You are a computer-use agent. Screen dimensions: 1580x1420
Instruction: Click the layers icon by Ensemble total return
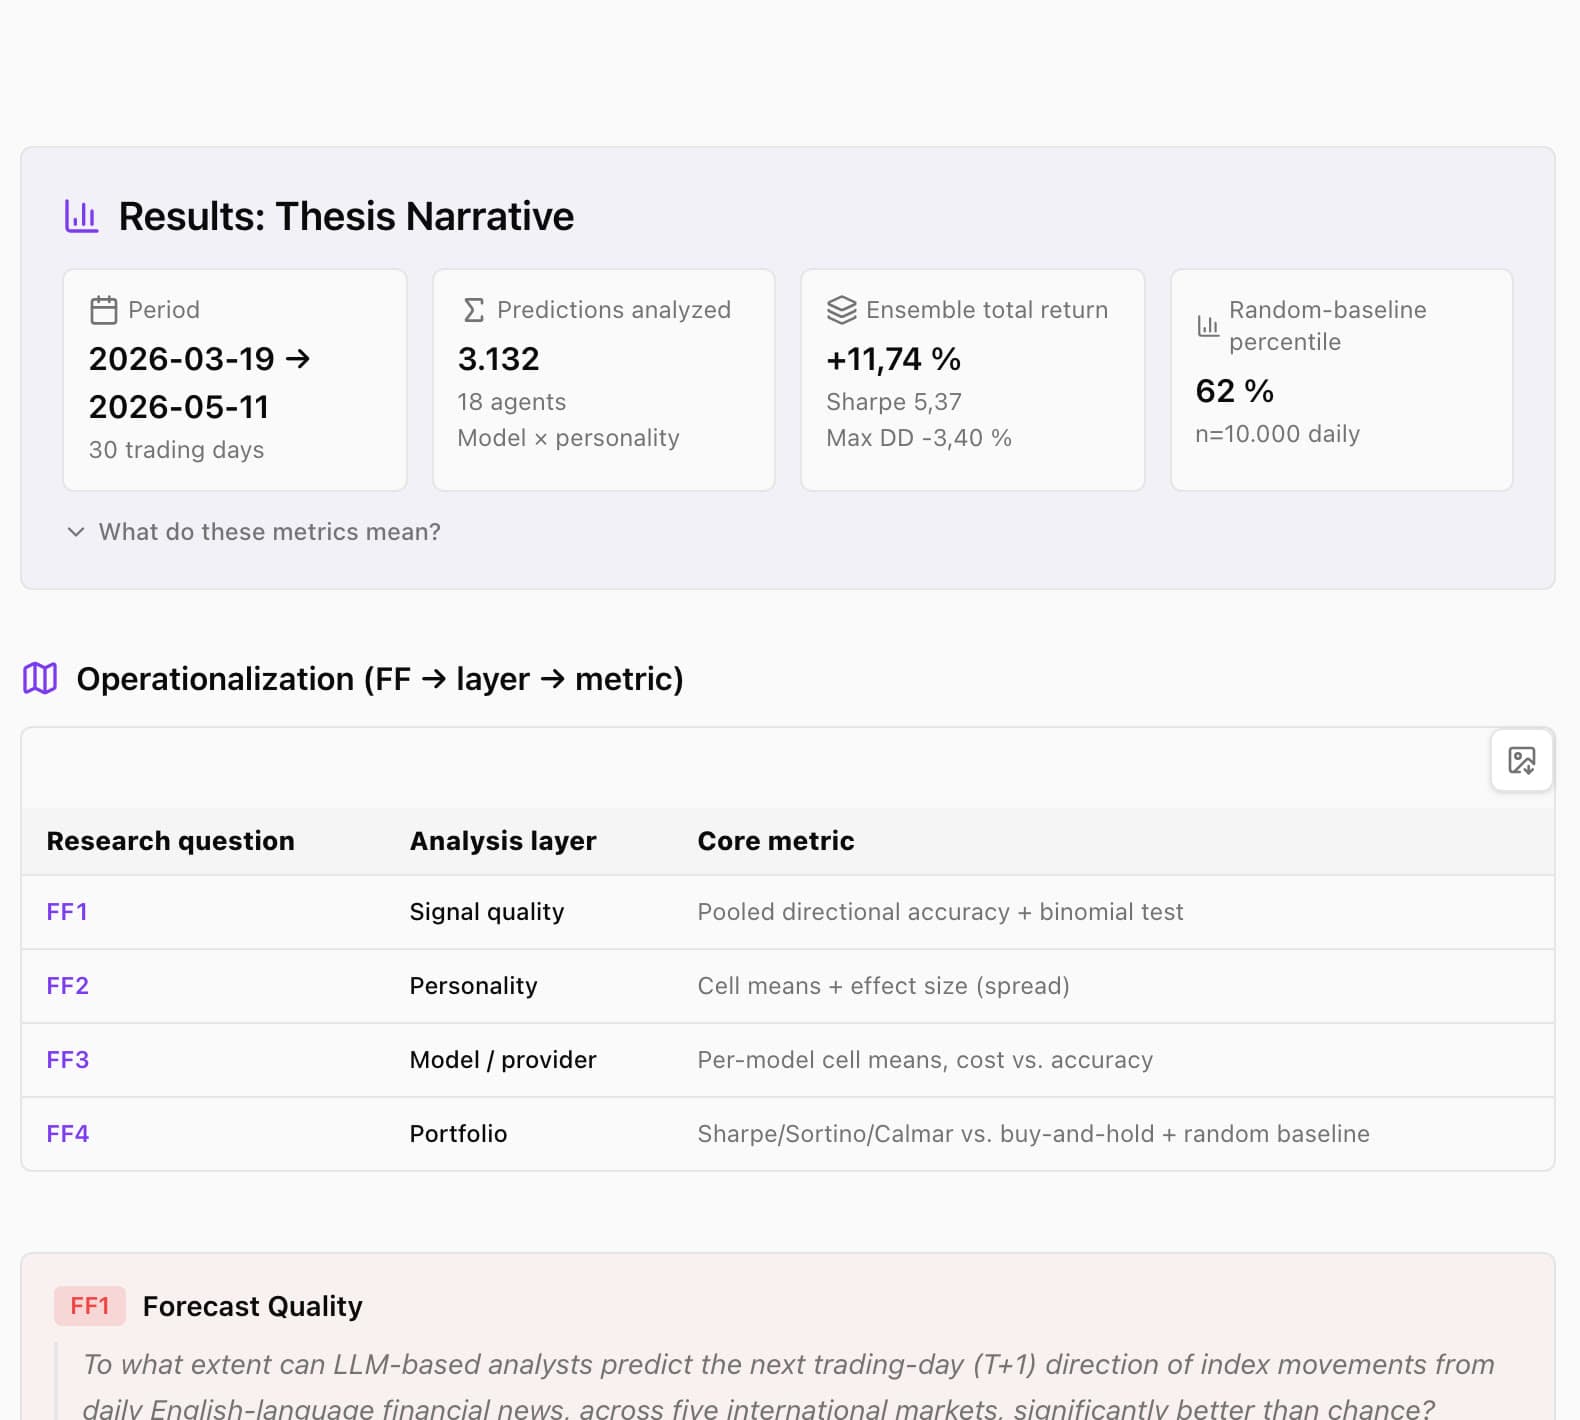(x=842, y=310)
